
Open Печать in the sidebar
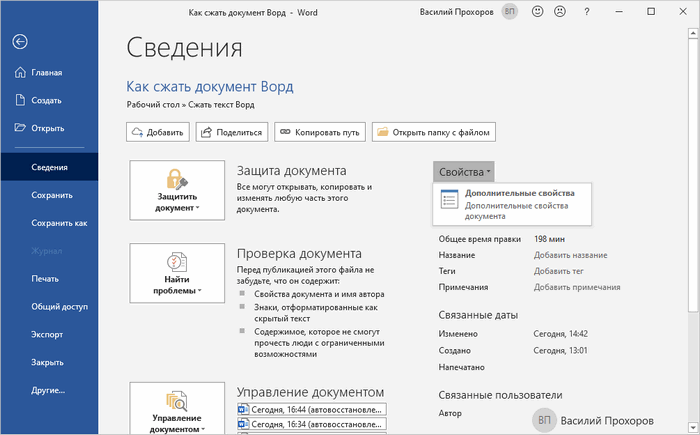point(49,279)
